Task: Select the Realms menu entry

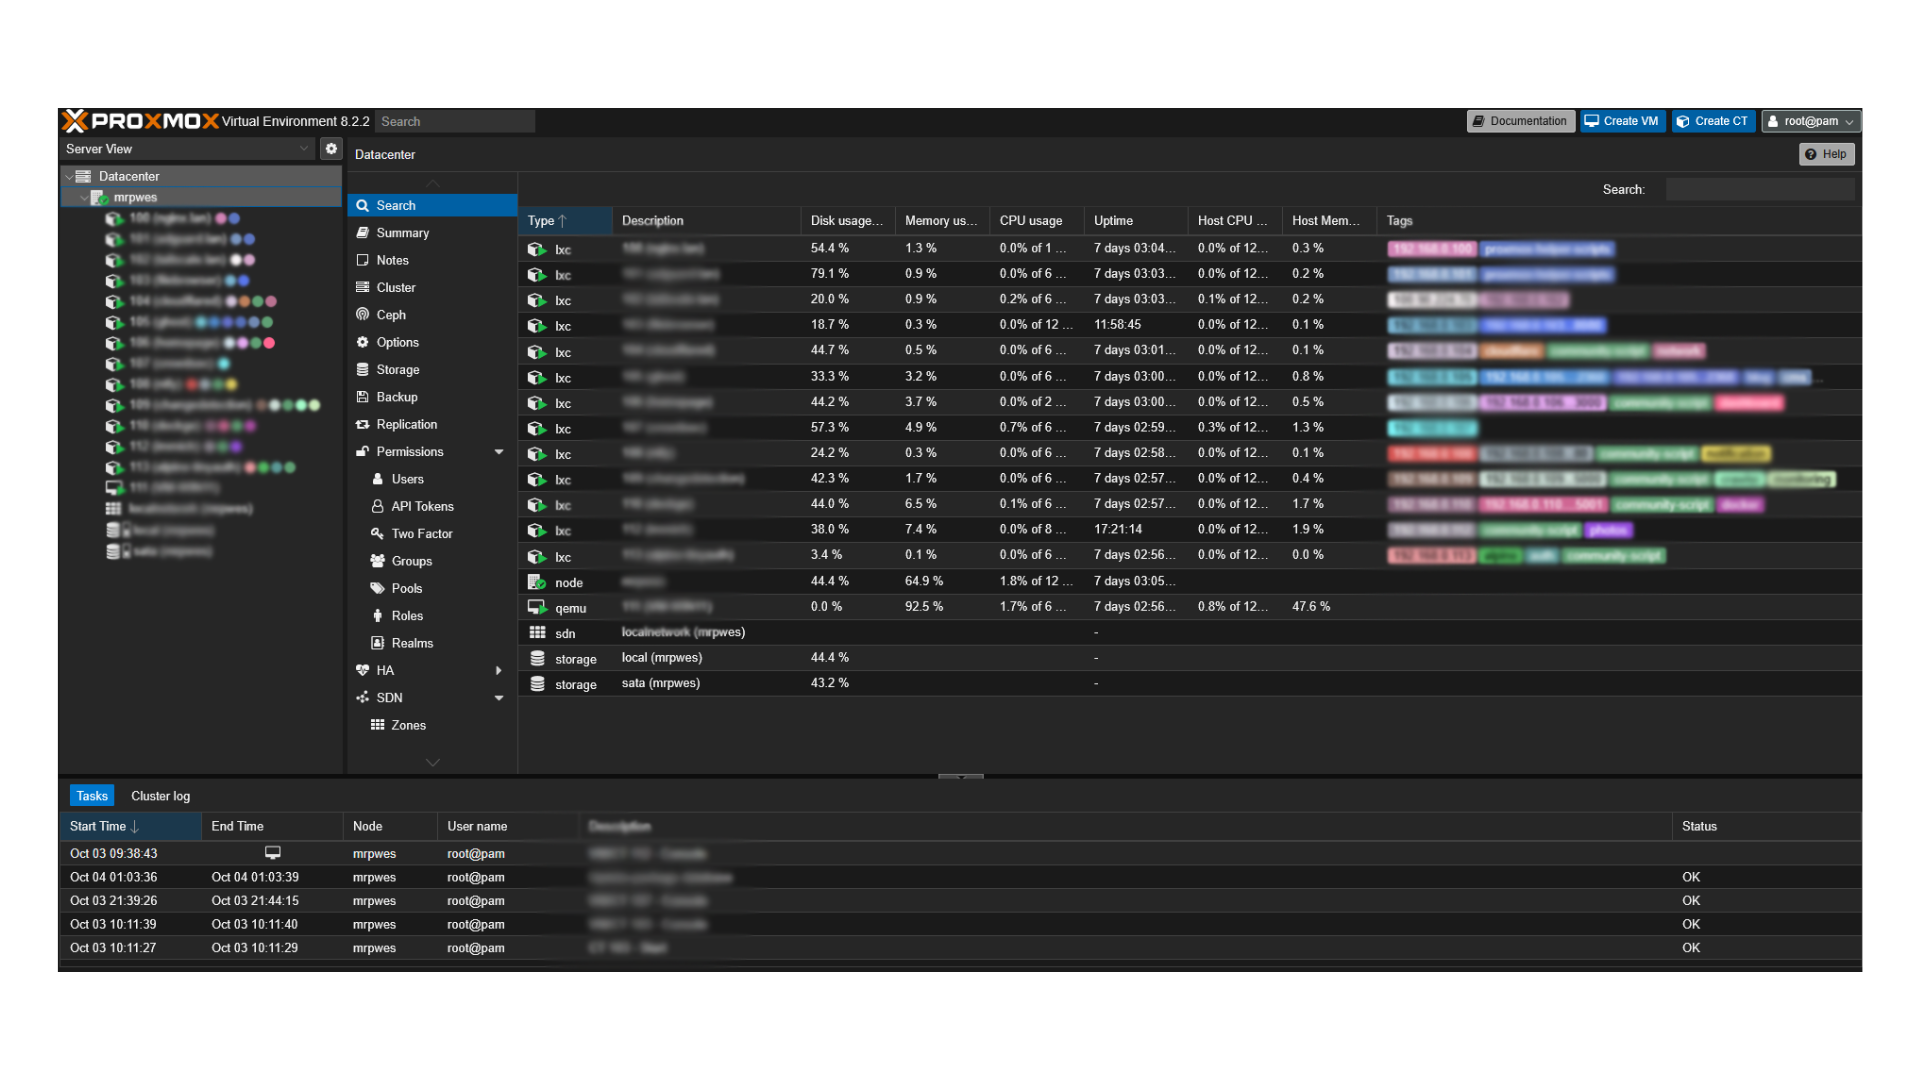Action: 411,644
